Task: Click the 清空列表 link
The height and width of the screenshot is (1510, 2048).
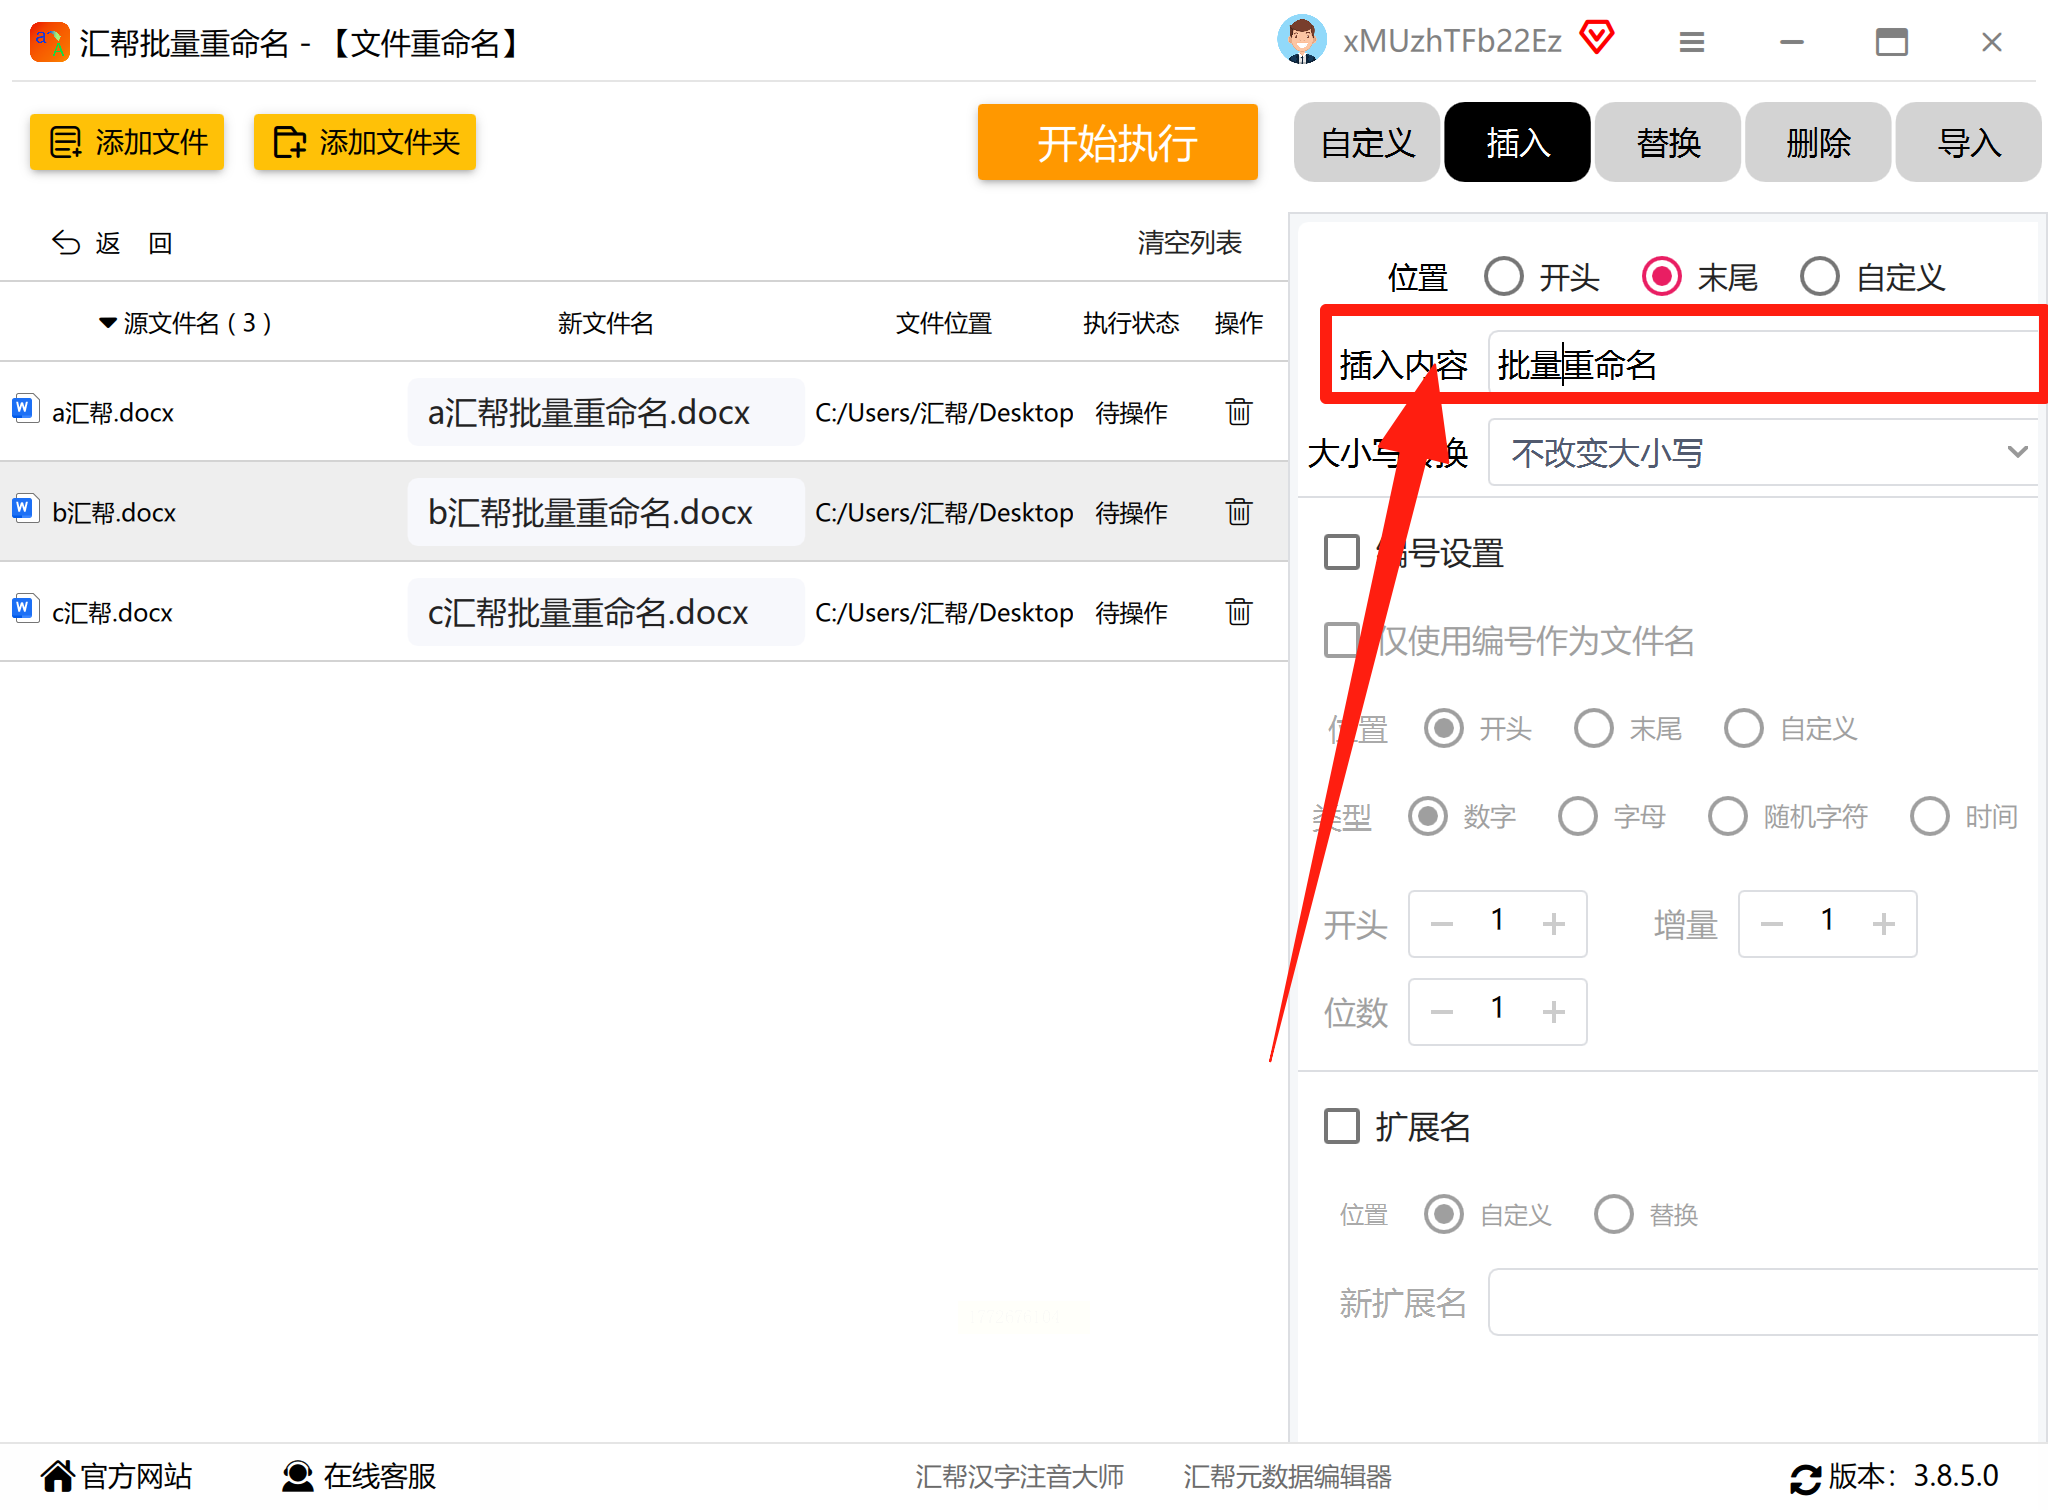Action: click(1189, 243)
